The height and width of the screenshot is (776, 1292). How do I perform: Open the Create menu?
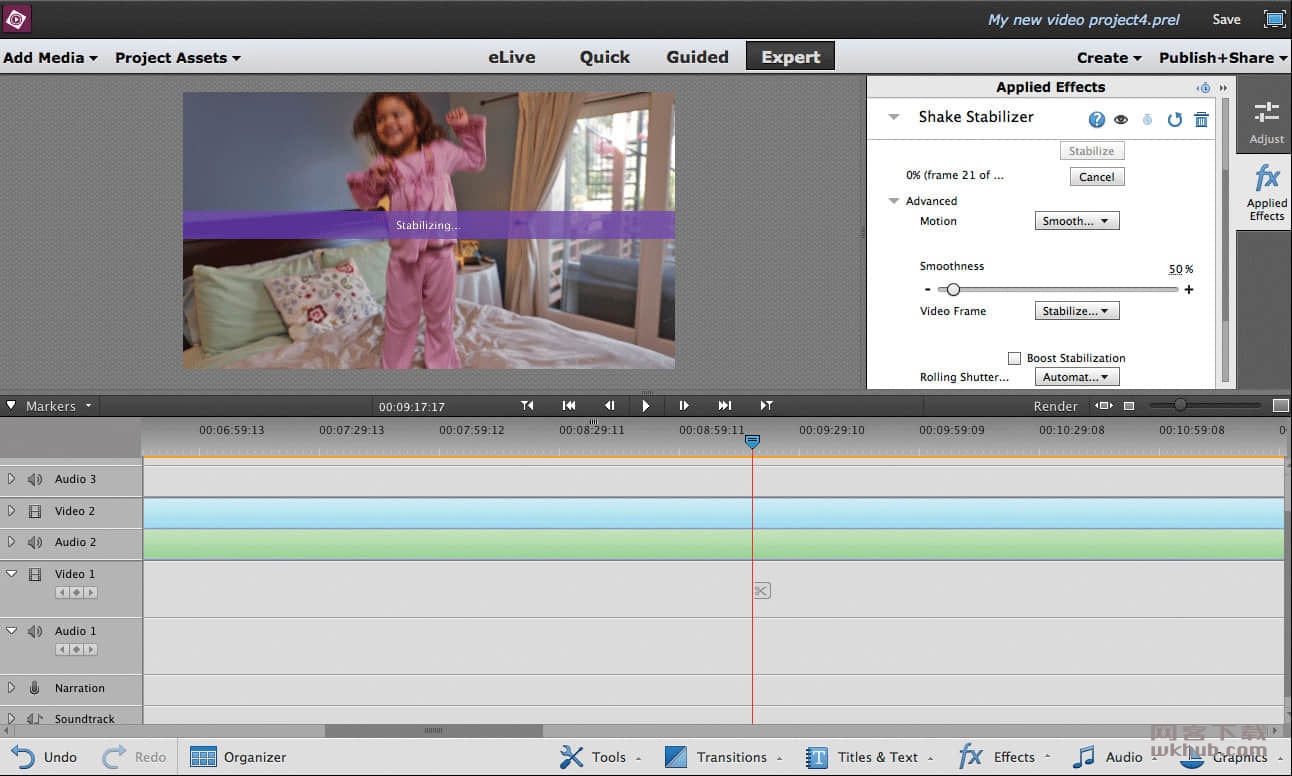[1109, 58]
